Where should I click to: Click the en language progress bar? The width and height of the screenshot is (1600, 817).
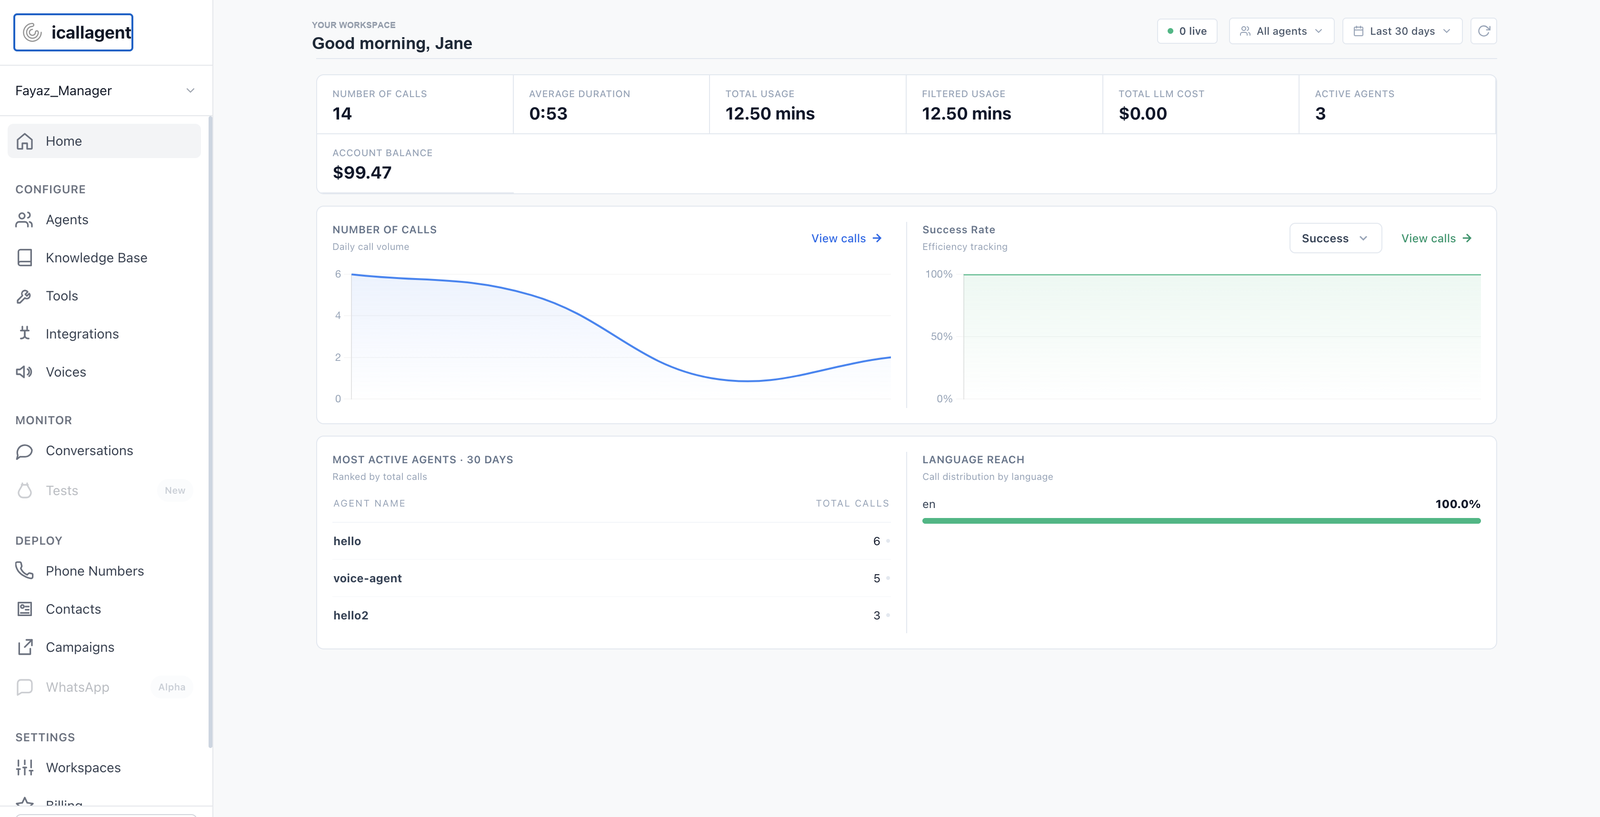tap(1201, 521)
